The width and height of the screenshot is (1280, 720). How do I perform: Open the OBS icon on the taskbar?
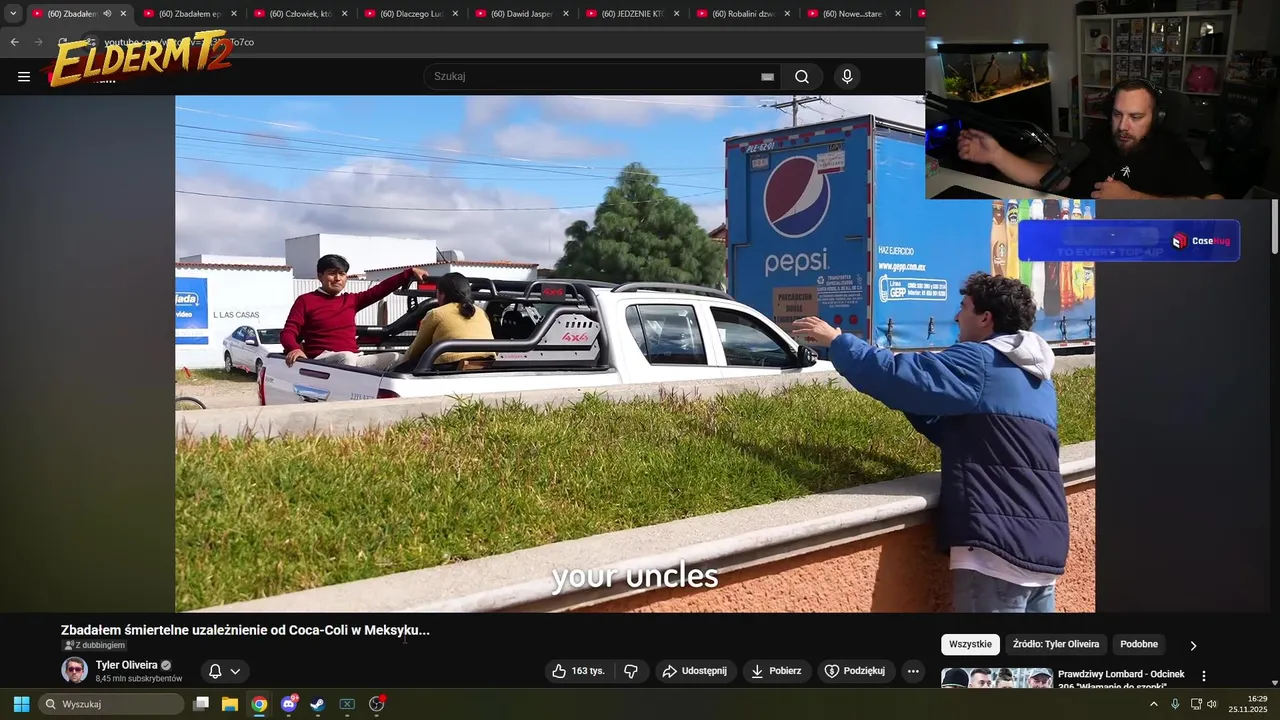pos(377,704)
